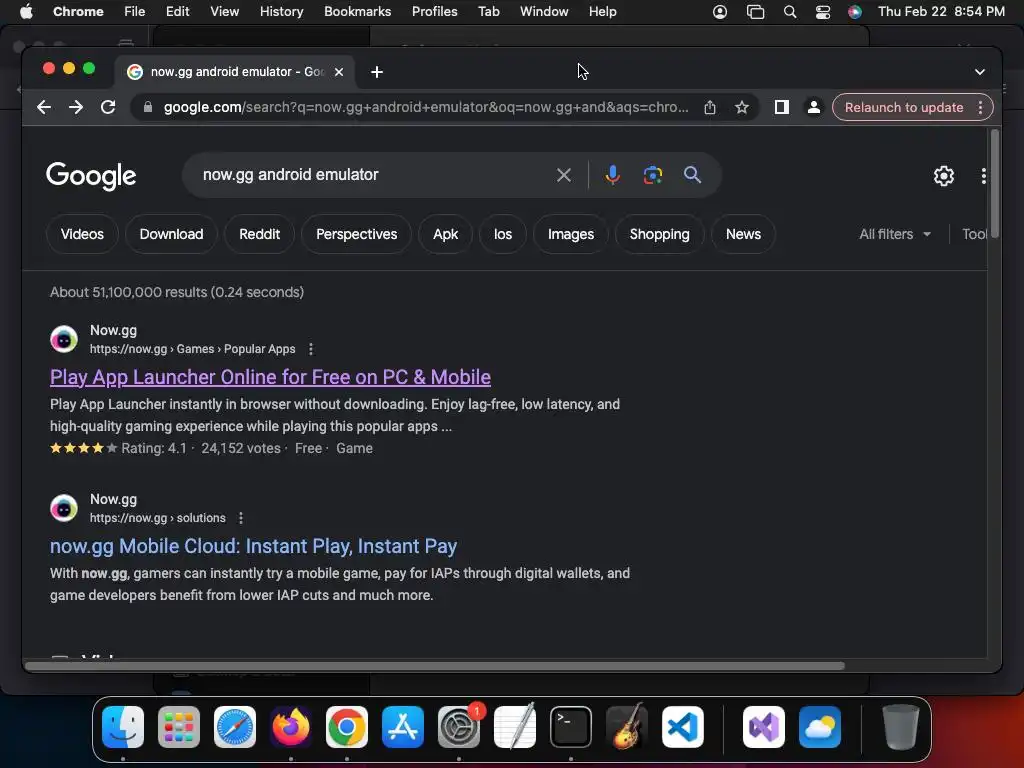This screenshot has width=1024, height=768.
Task: Search by image with Google Lens
Action: (652, 175)
